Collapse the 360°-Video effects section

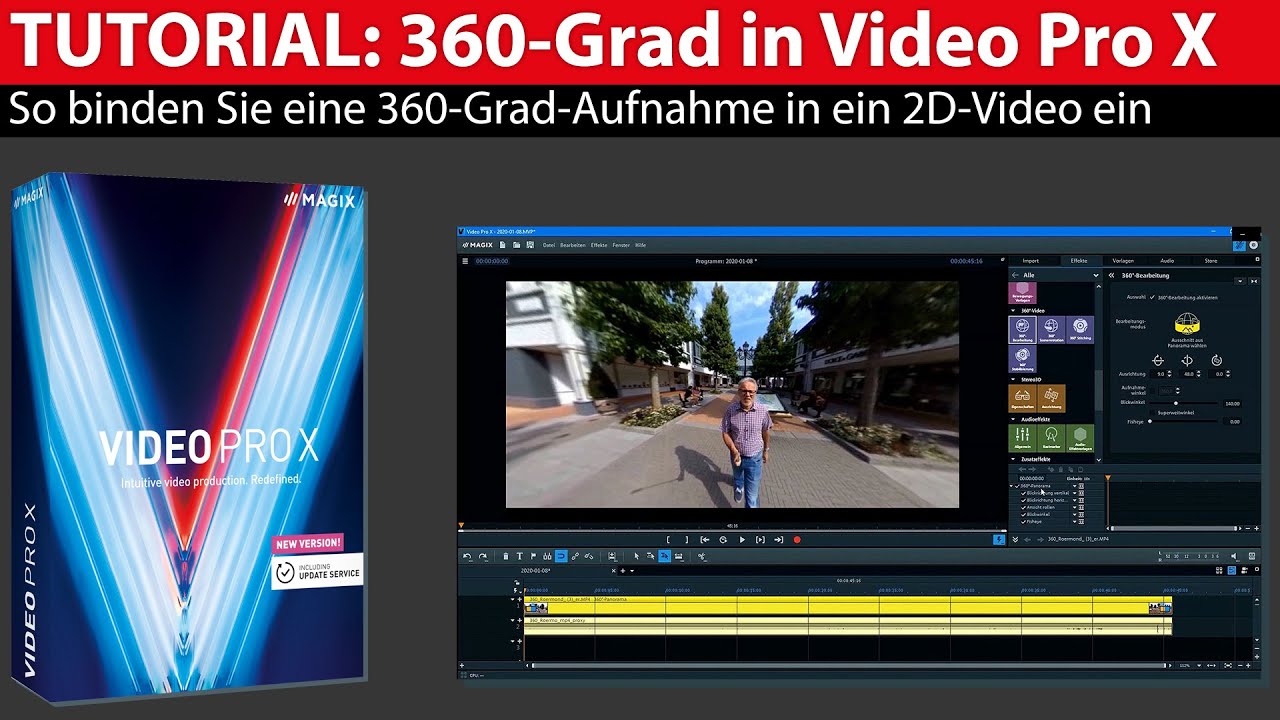click(x=1013, y=311)
